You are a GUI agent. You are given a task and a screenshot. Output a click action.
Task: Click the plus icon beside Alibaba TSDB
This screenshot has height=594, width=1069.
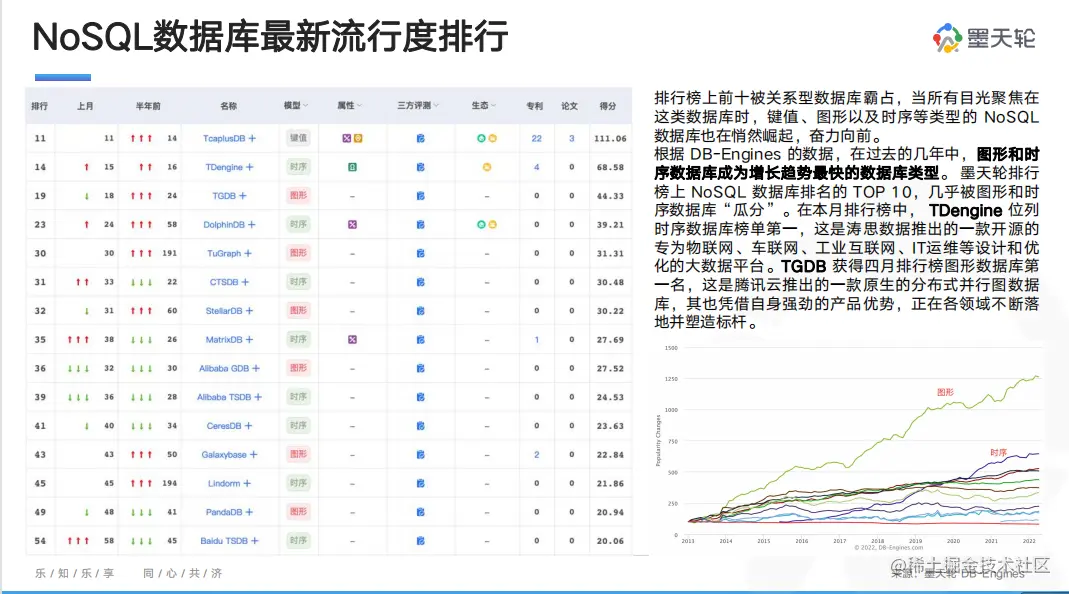[x=258, y=397]
